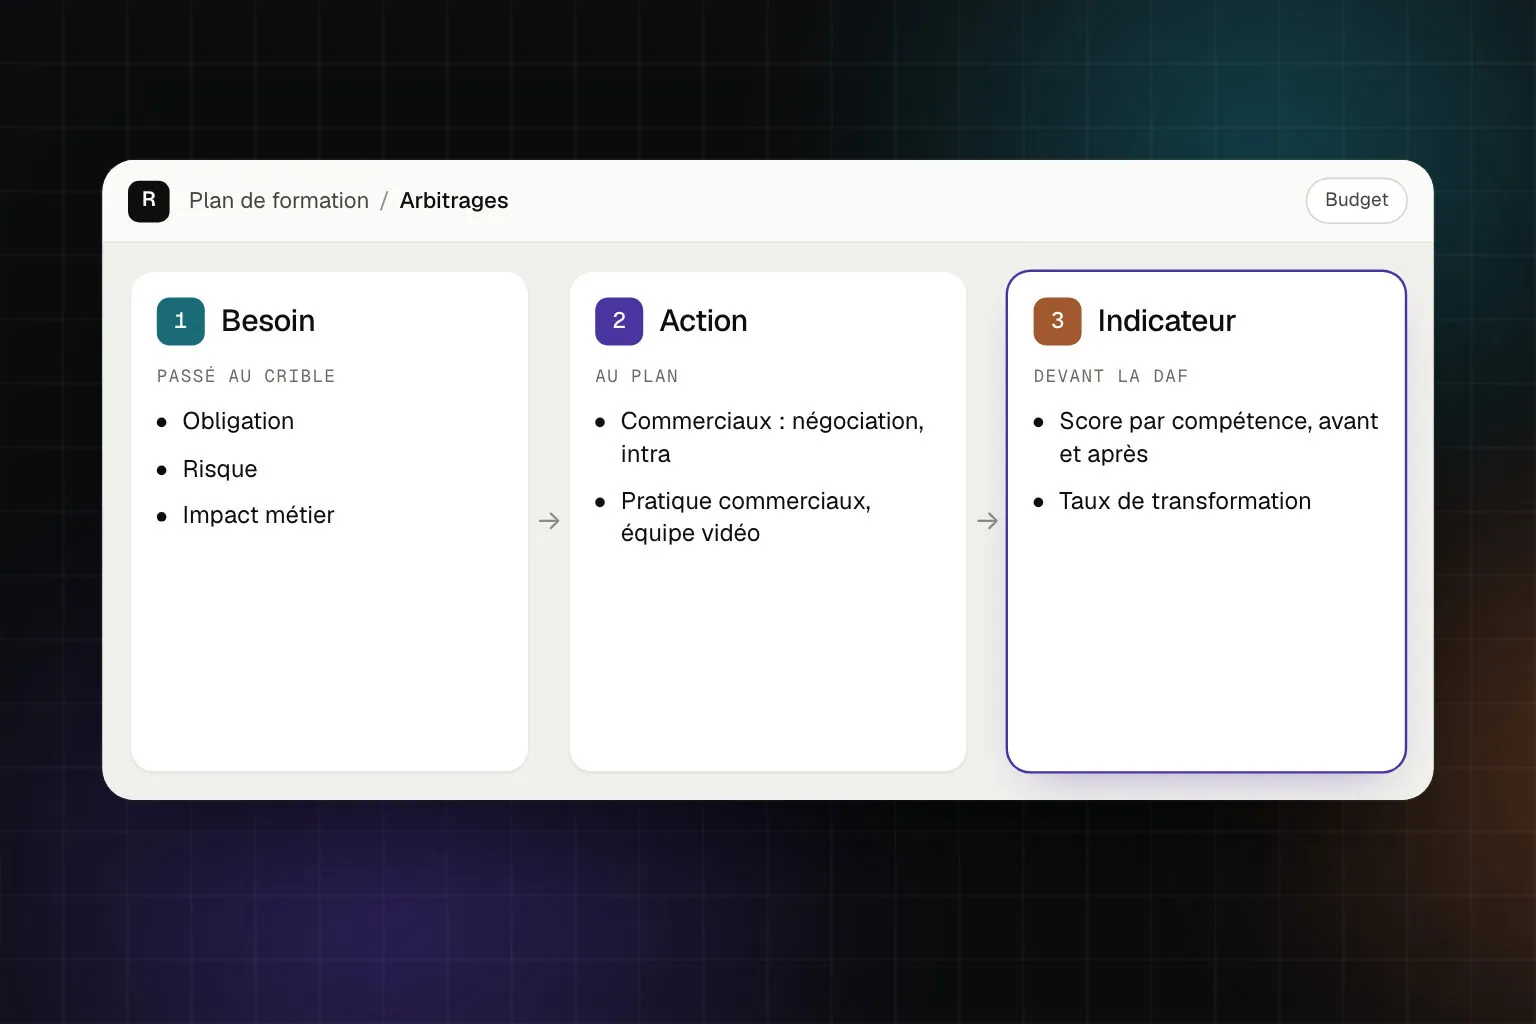Image resolution: width=1536 pixels, height=1024 pixels.
Task: Select the teal step 1 badge
Action: point(181,321)
